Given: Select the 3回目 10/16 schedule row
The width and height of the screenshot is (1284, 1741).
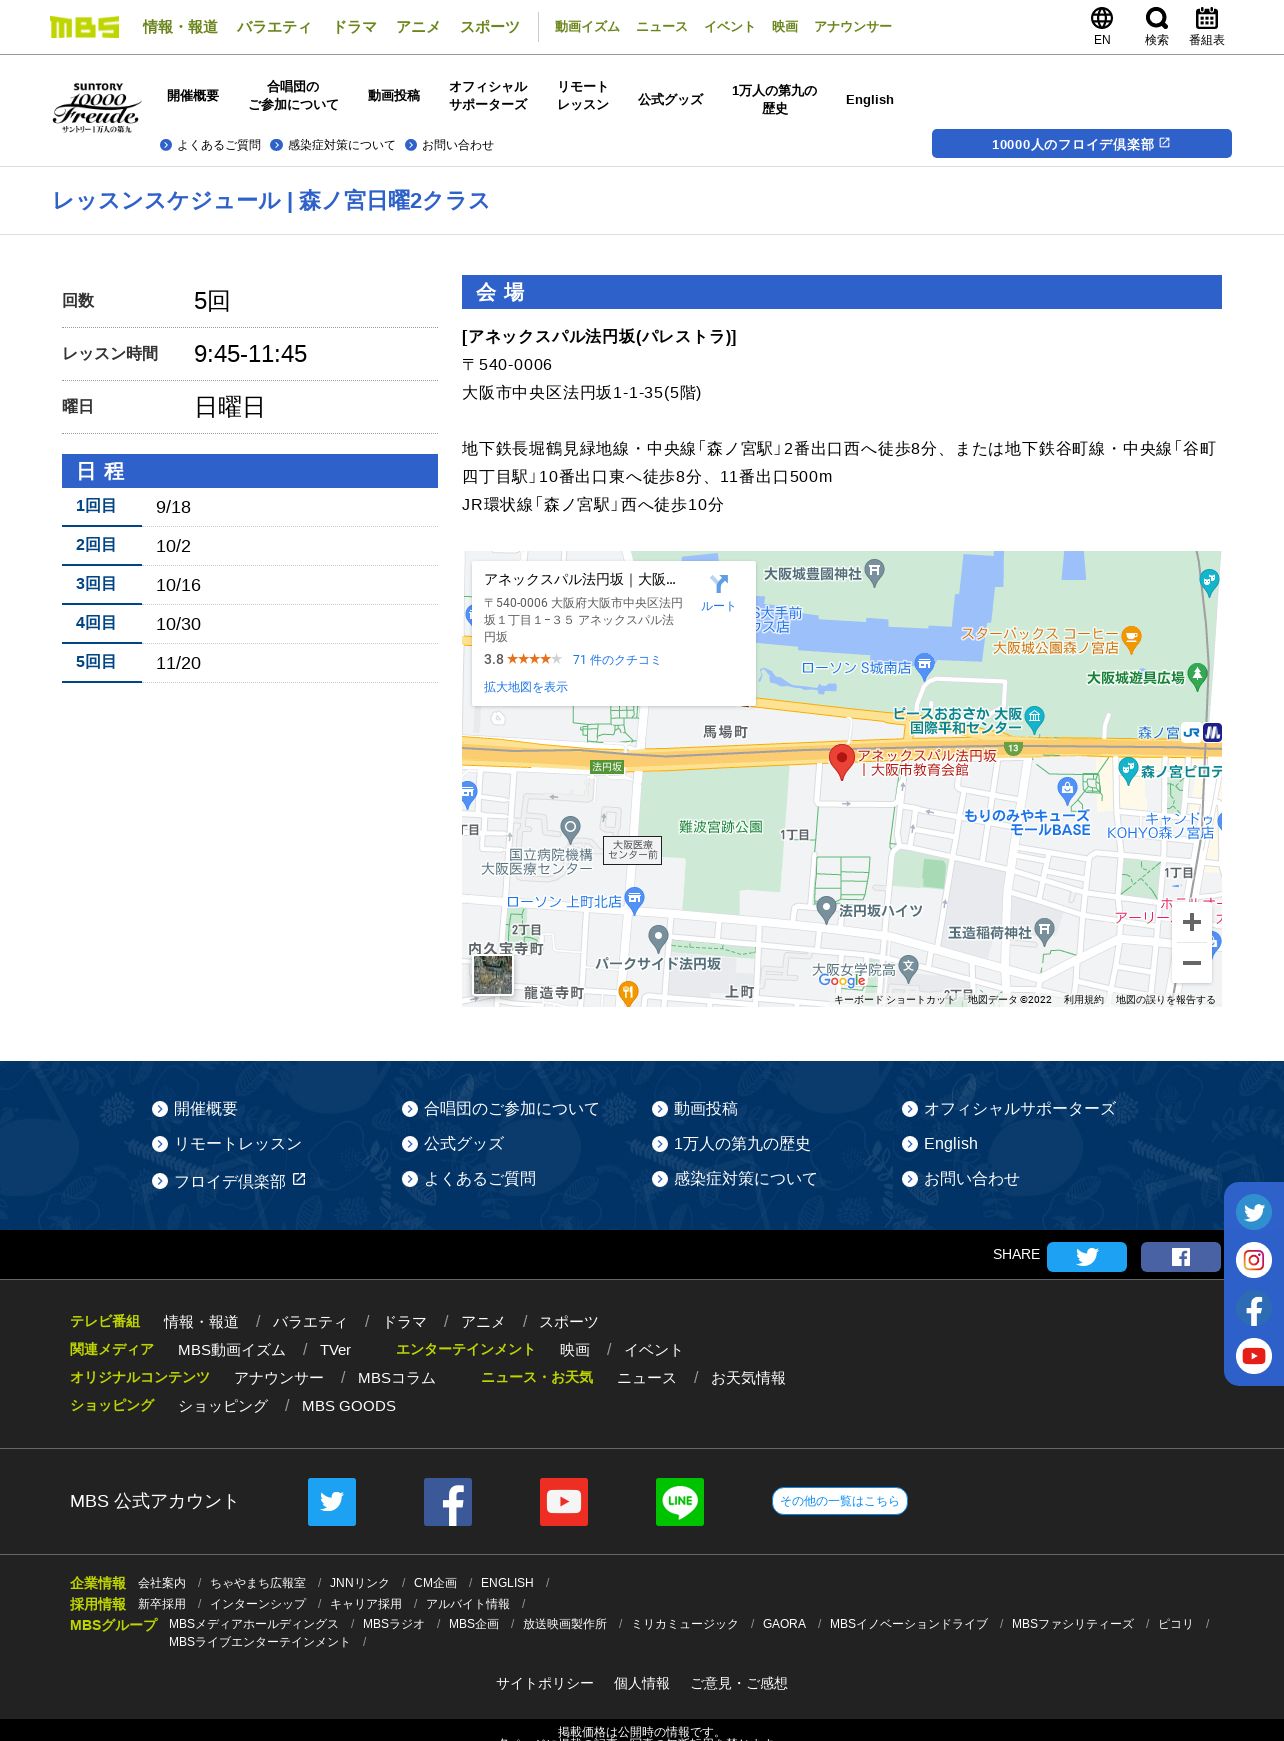Looking at the screenshot, I should (250, 585).
